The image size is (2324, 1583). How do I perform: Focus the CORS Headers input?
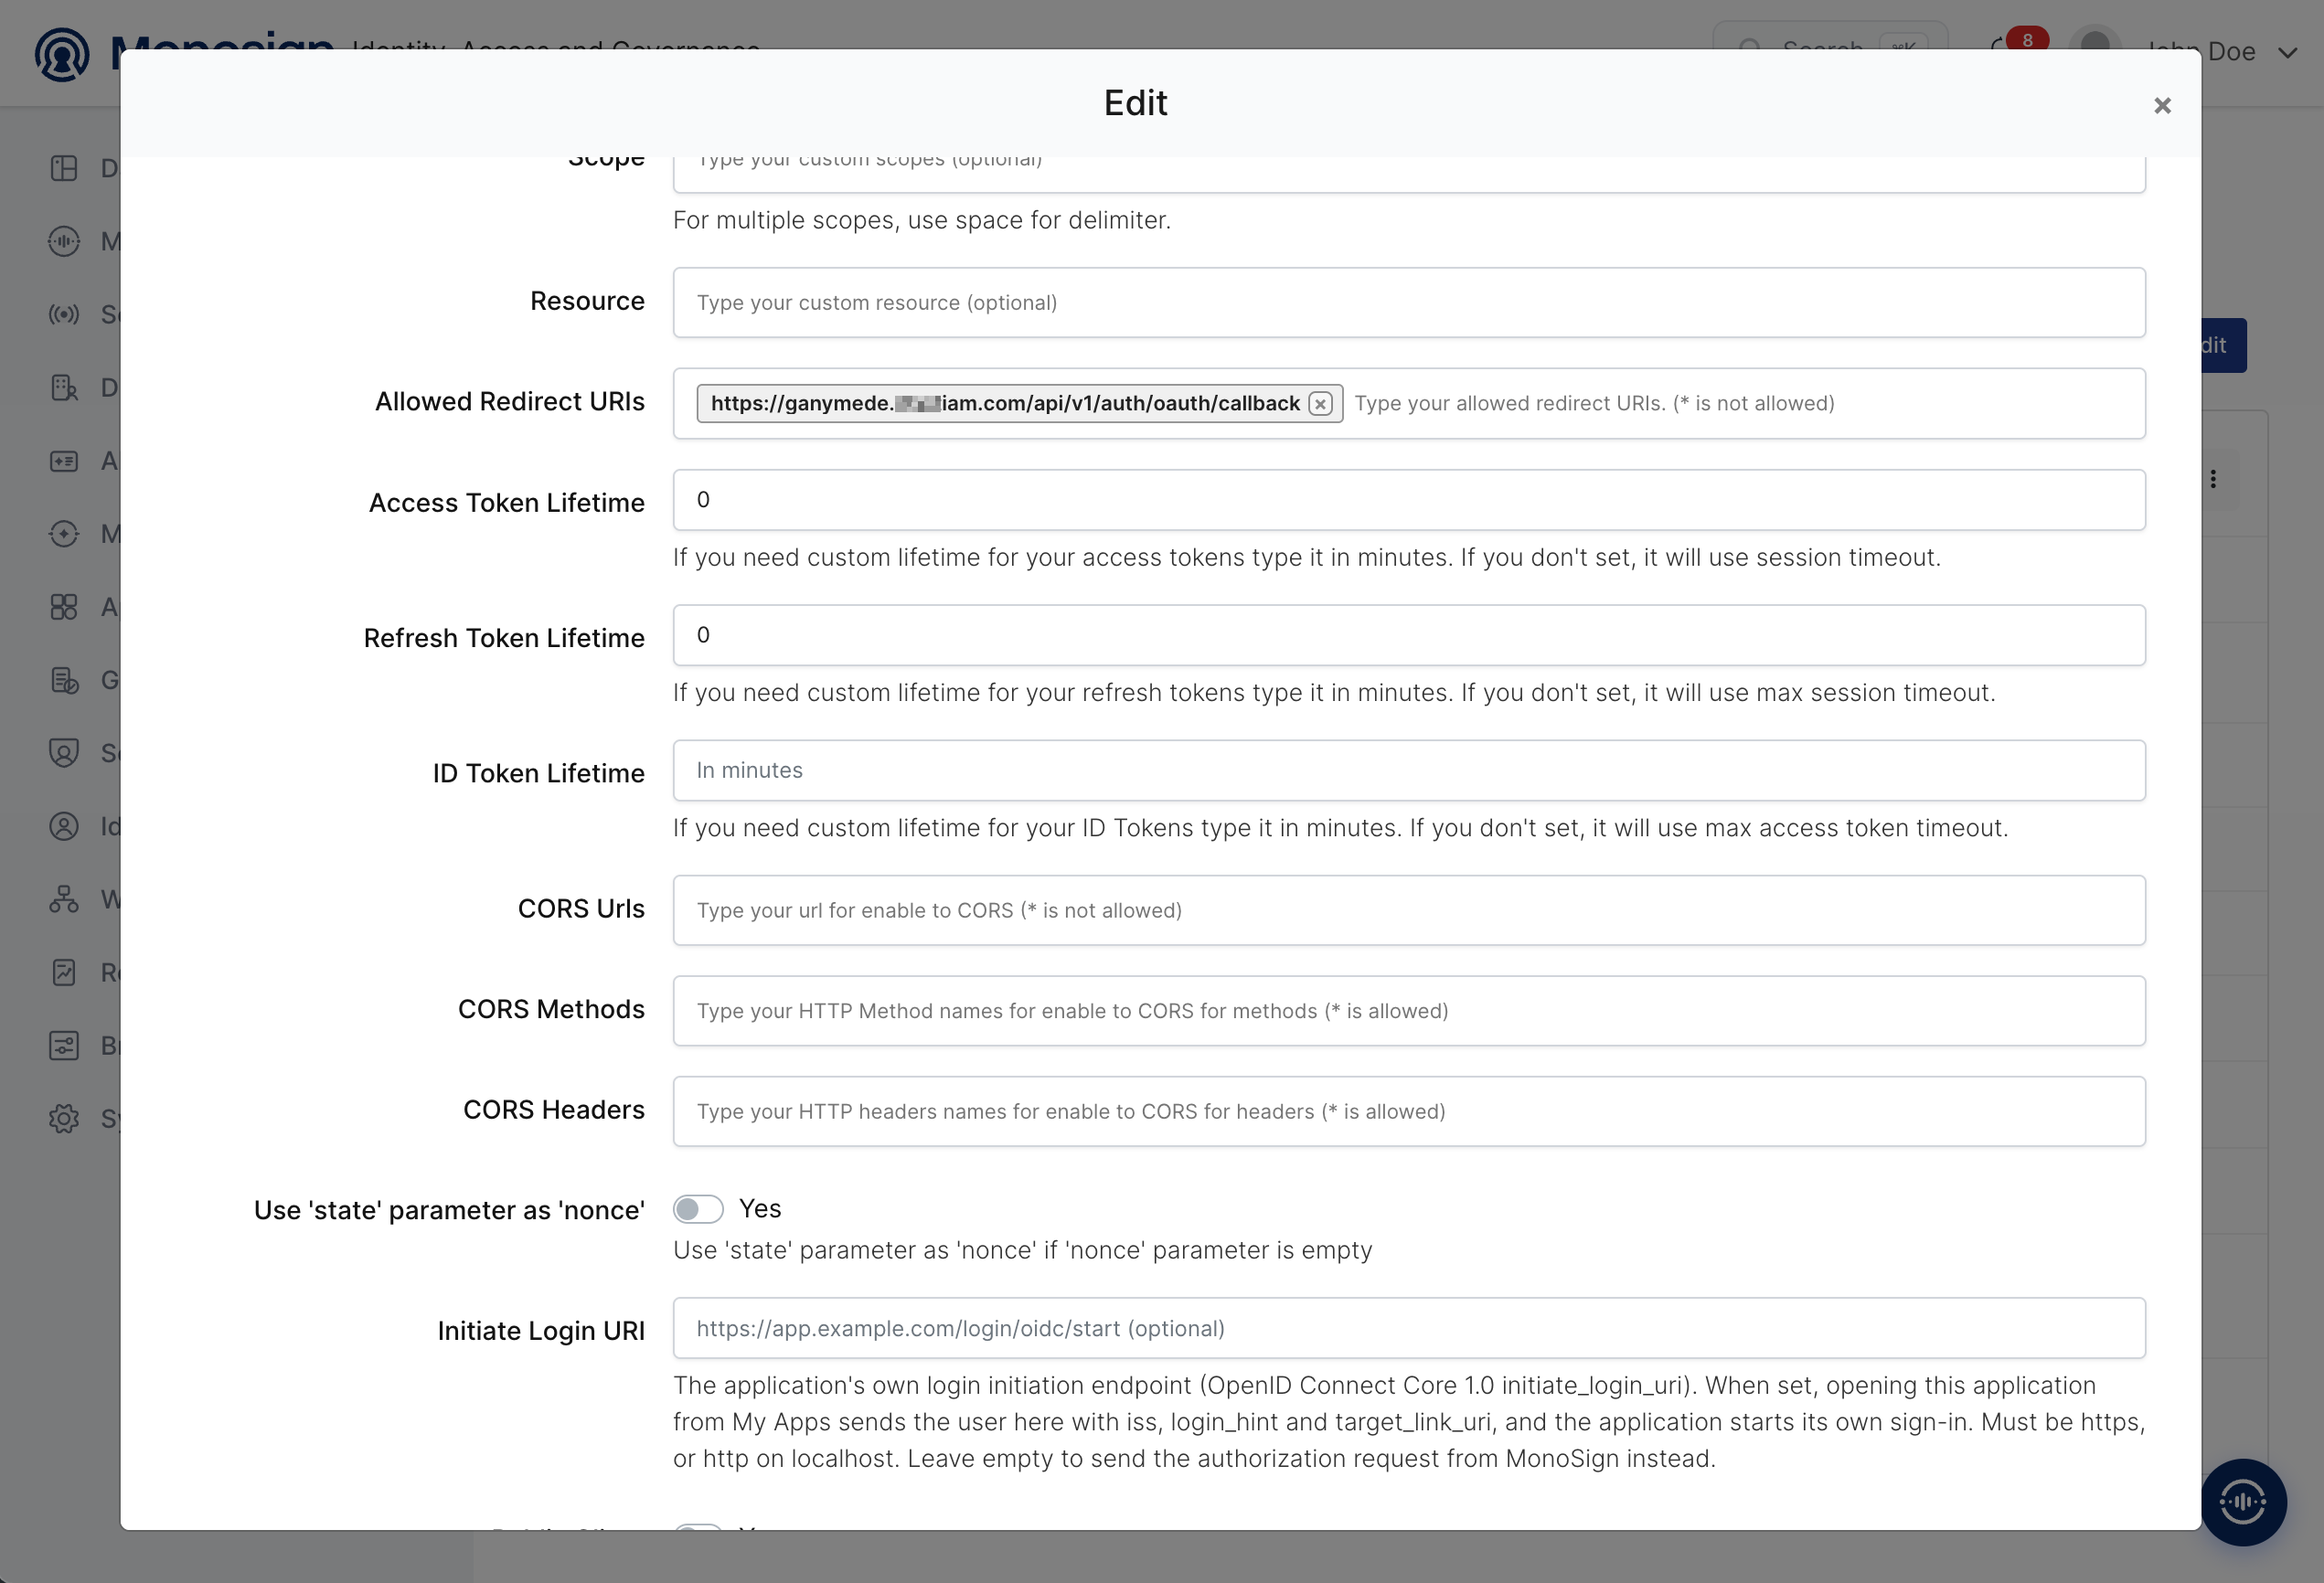1409,1111
